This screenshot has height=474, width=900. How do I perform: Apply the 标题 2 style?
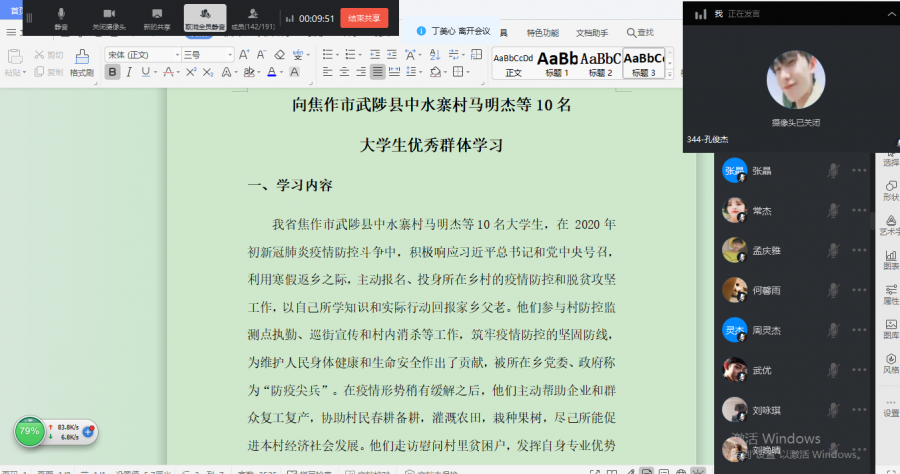click(600, 64)
